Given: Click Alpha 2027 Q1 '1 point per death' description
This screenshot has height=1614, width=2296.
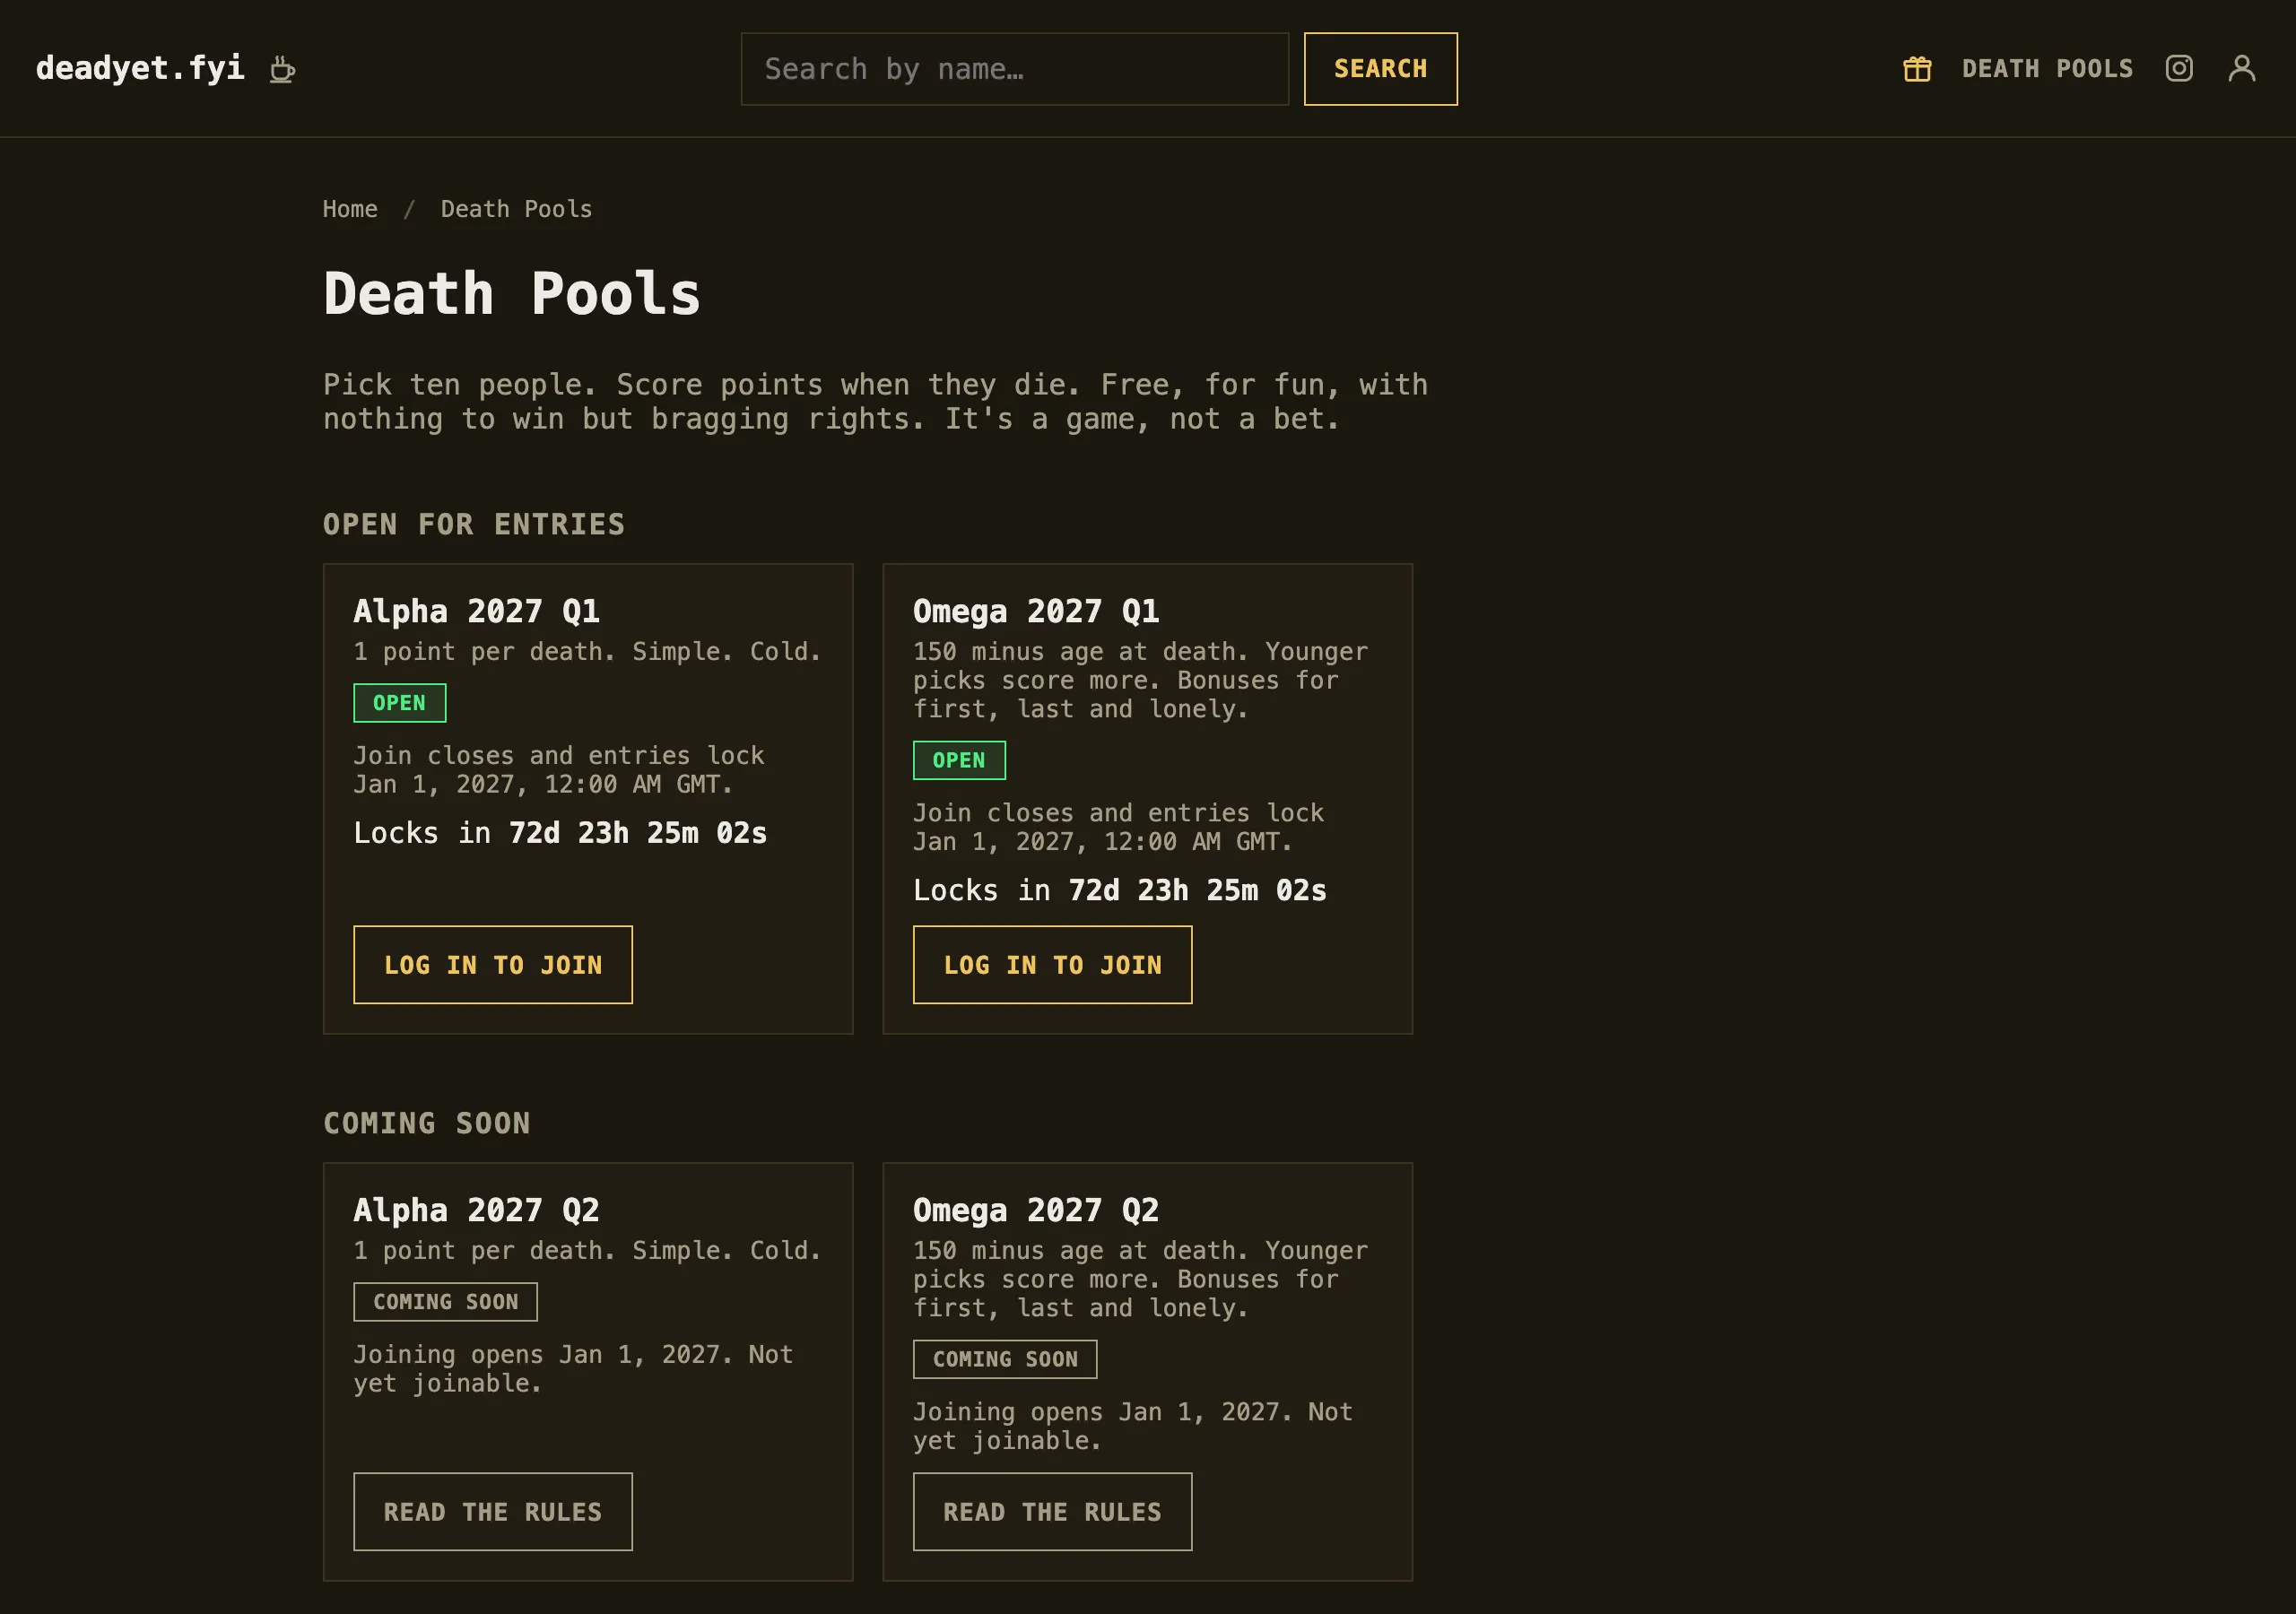Looking at the screenshot, I should tap(588, 651).
